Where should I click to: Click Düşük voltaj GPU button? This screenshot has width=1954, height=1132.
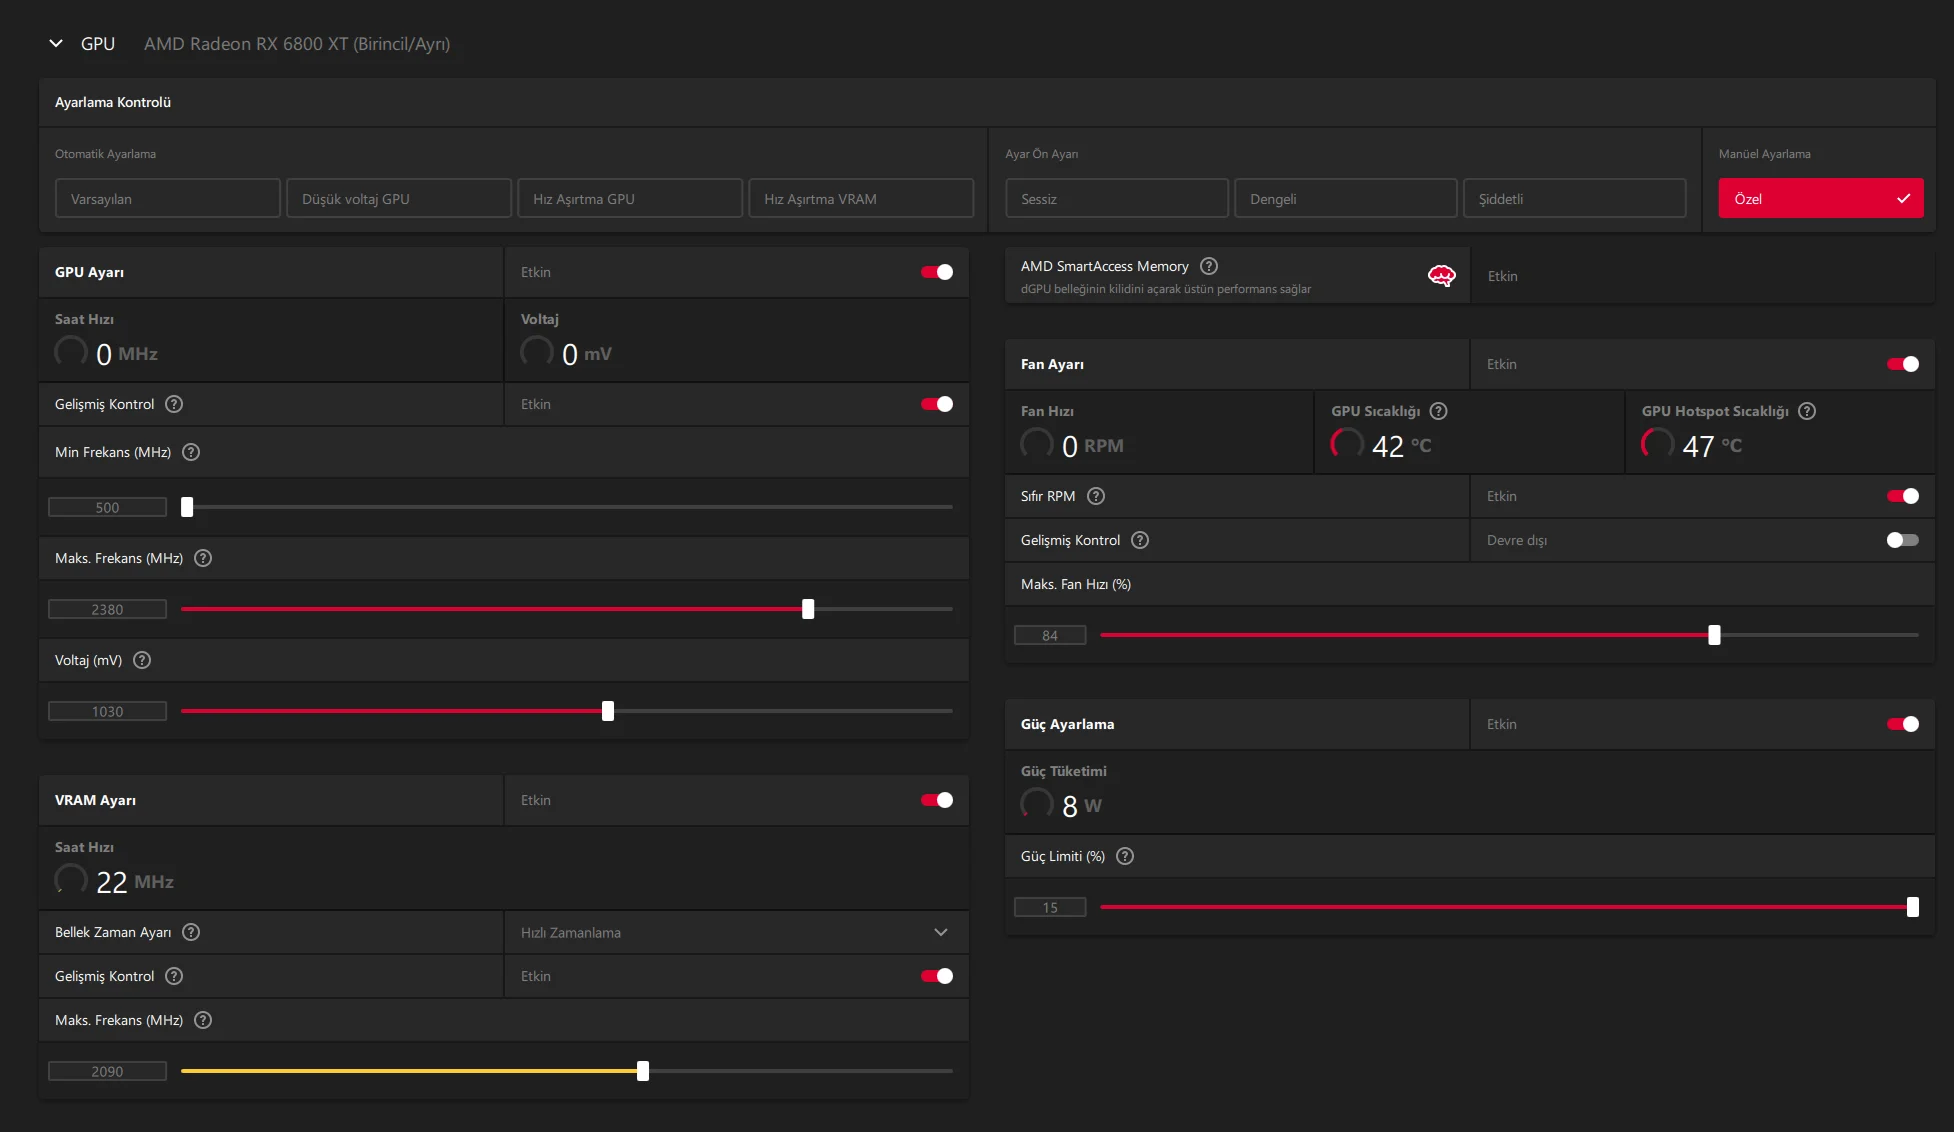click(x=398, y=199)
